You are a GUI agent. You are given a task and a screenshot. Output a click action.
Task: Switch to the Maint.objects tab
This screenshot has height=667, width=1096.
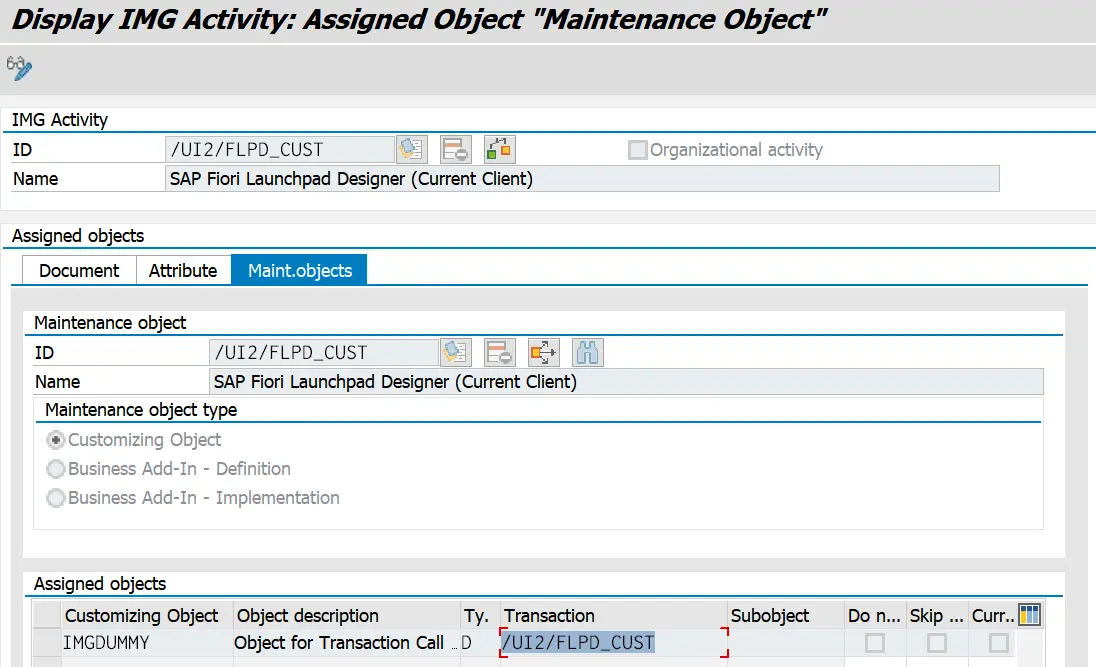[299, 270]
